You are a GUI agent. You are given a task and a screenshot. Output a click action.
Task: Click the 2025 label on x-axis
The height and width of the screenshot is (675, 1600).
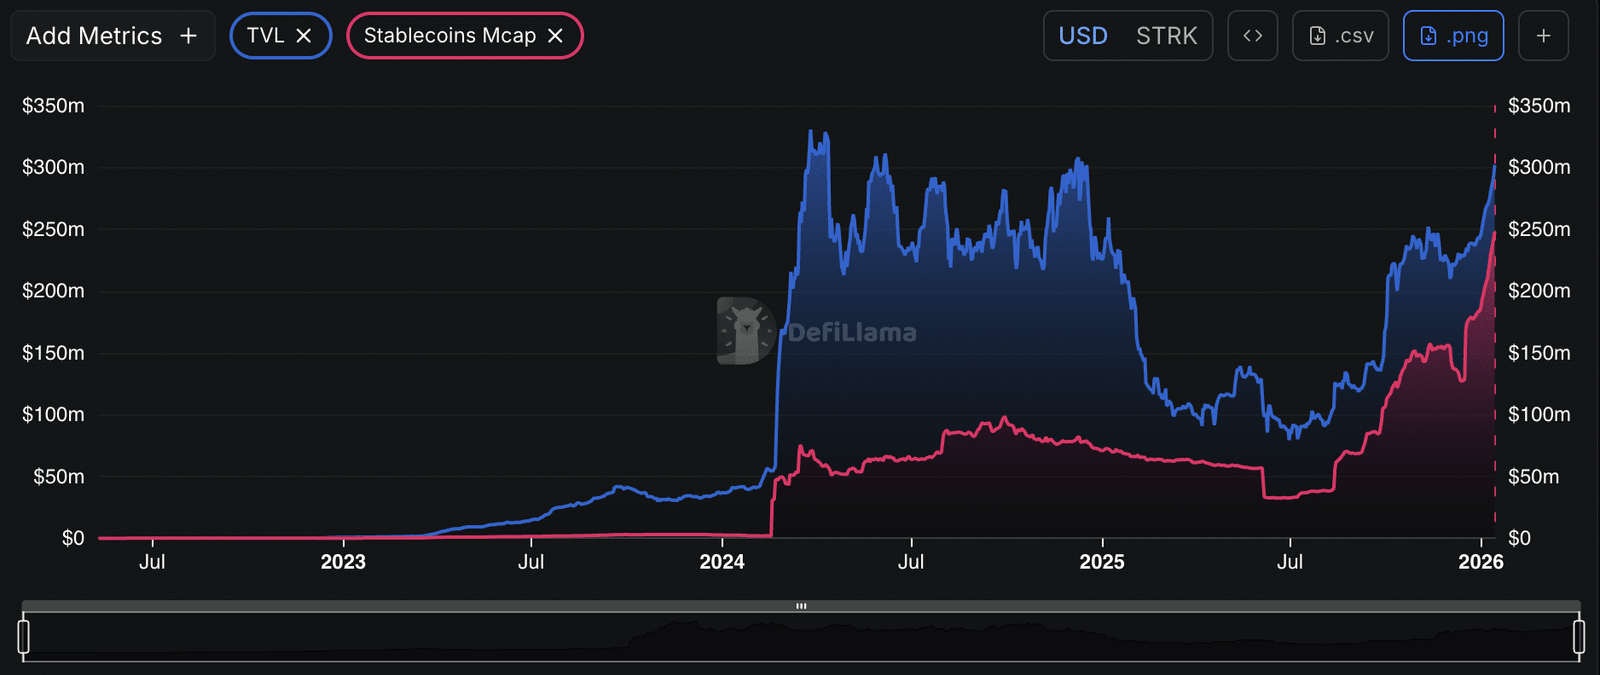tap(1102, 562)
